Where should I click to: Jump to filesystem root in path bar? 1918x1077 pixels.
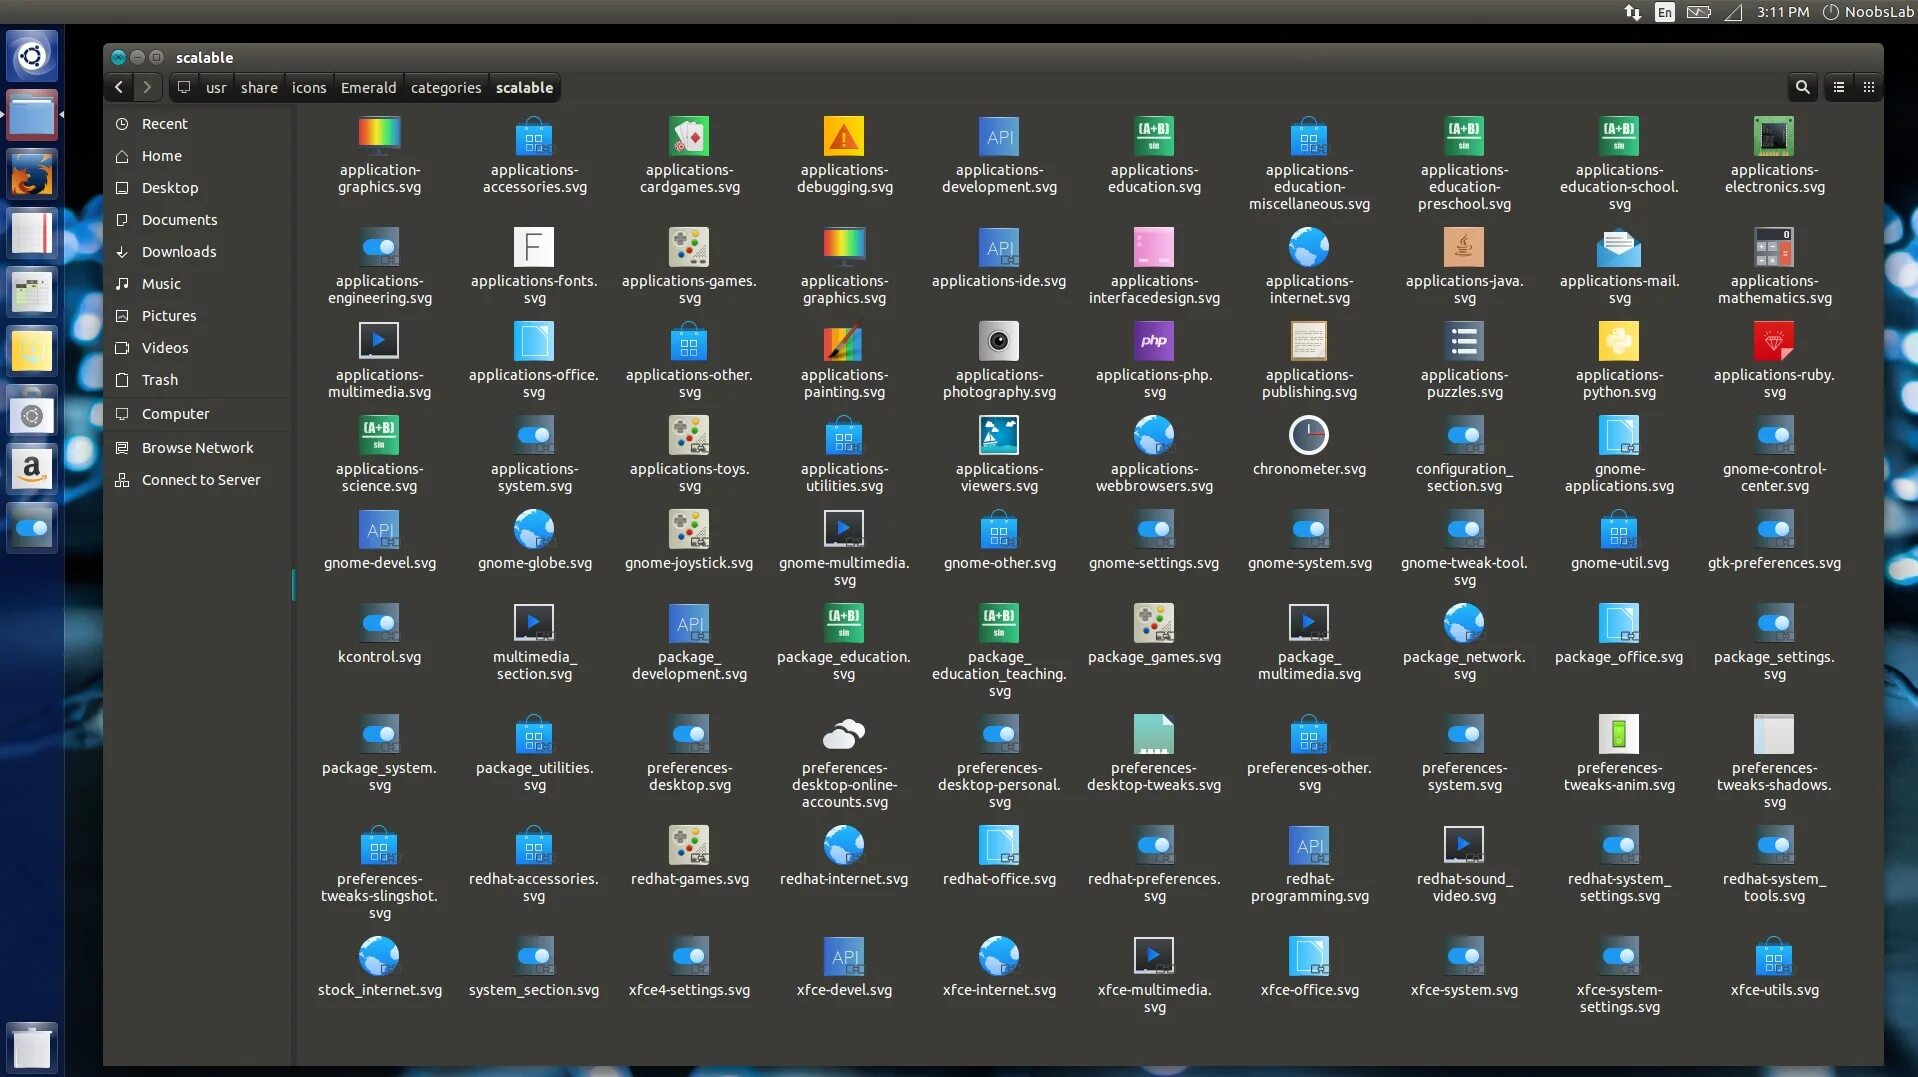[x=184, y=87]
